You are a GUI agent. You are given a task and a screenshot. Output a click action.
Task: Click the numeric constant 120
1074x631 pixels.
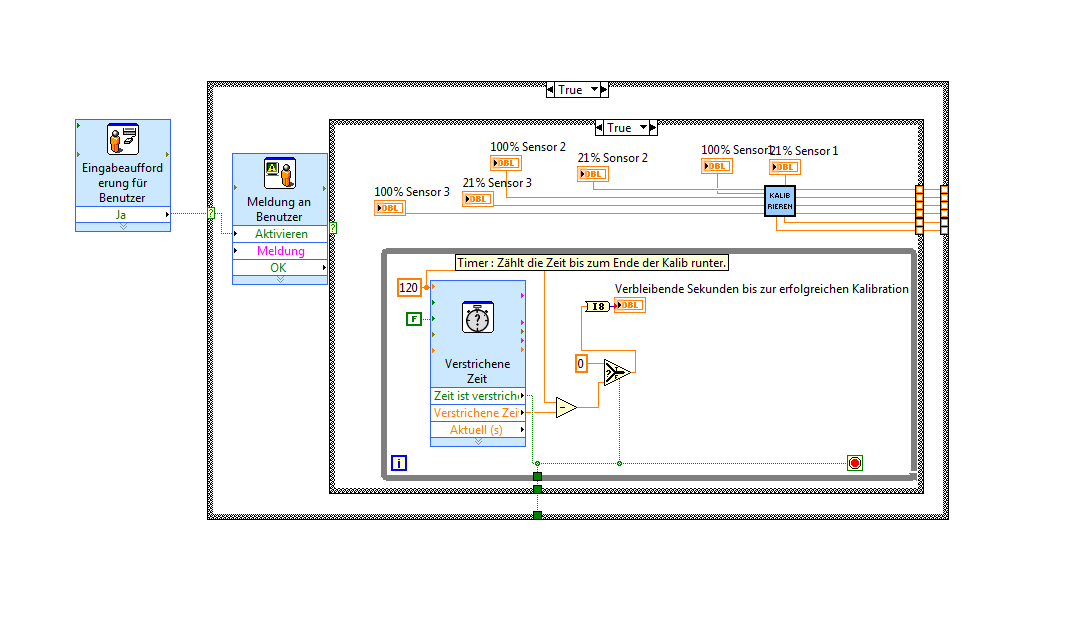pyautogui.click(x=408, y=288)
